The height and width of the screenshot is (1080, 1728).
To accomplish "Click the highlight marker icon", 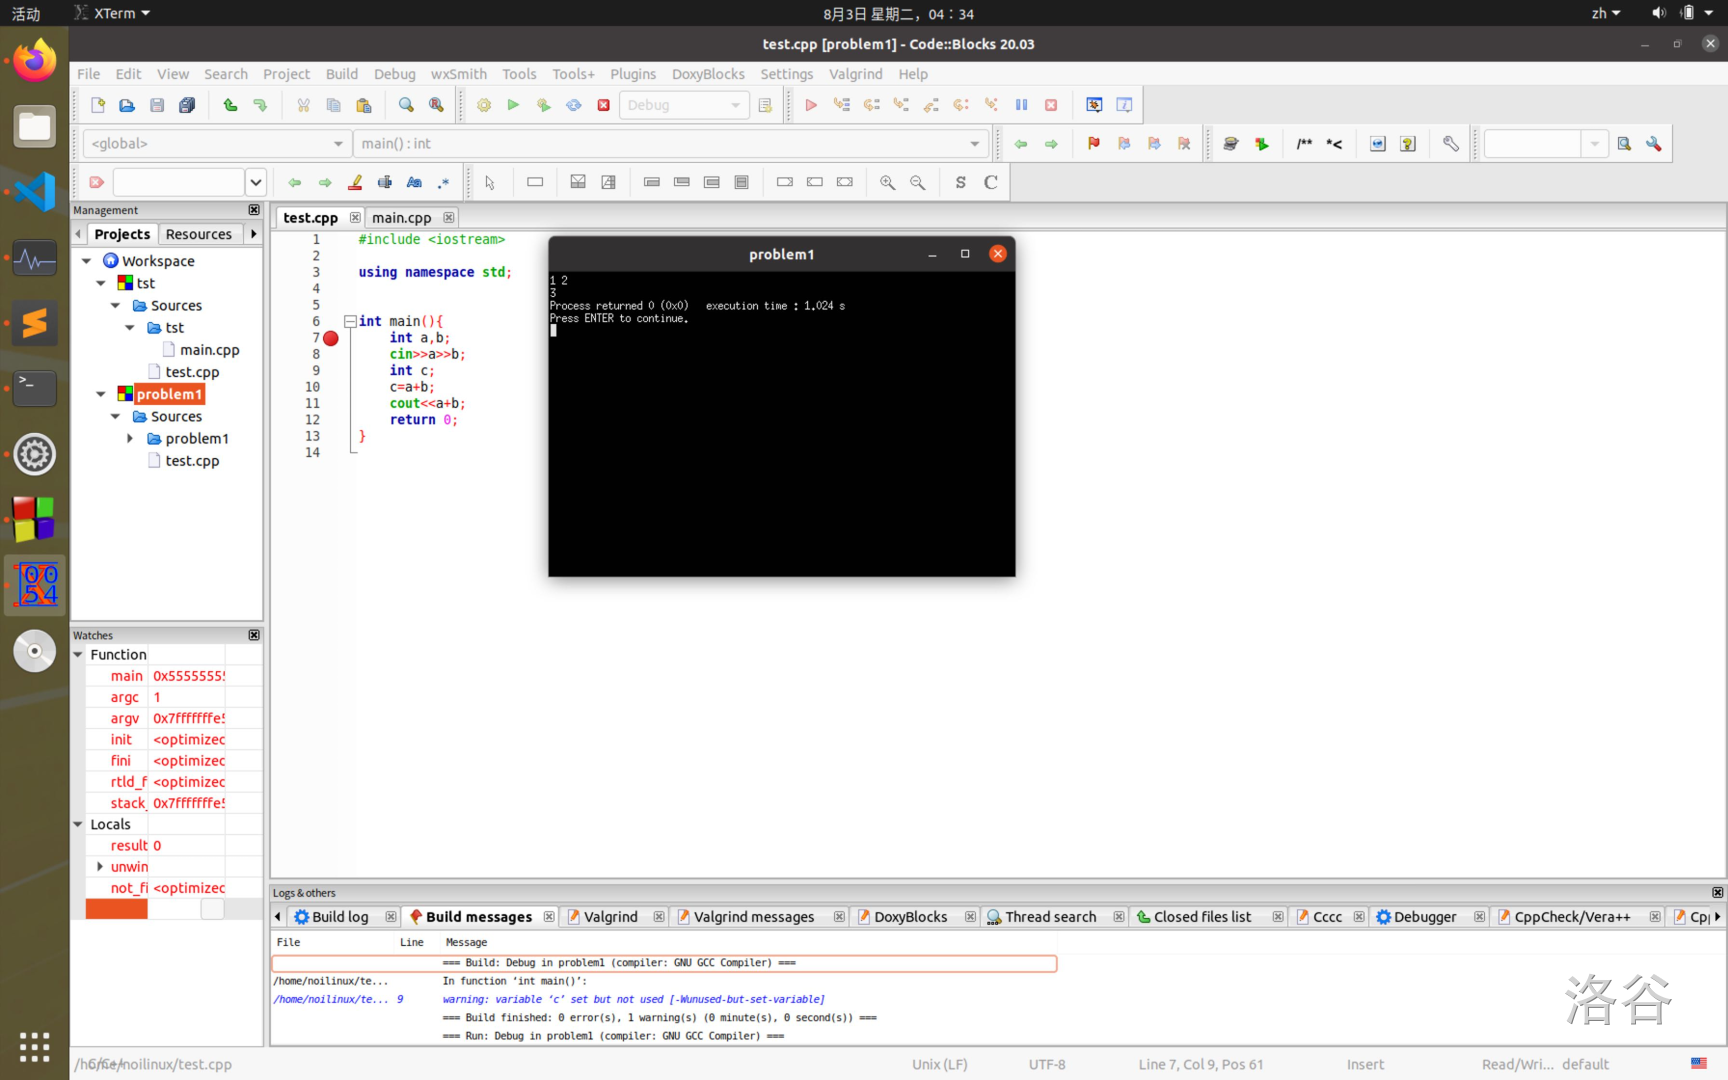I will coord(355,182).
